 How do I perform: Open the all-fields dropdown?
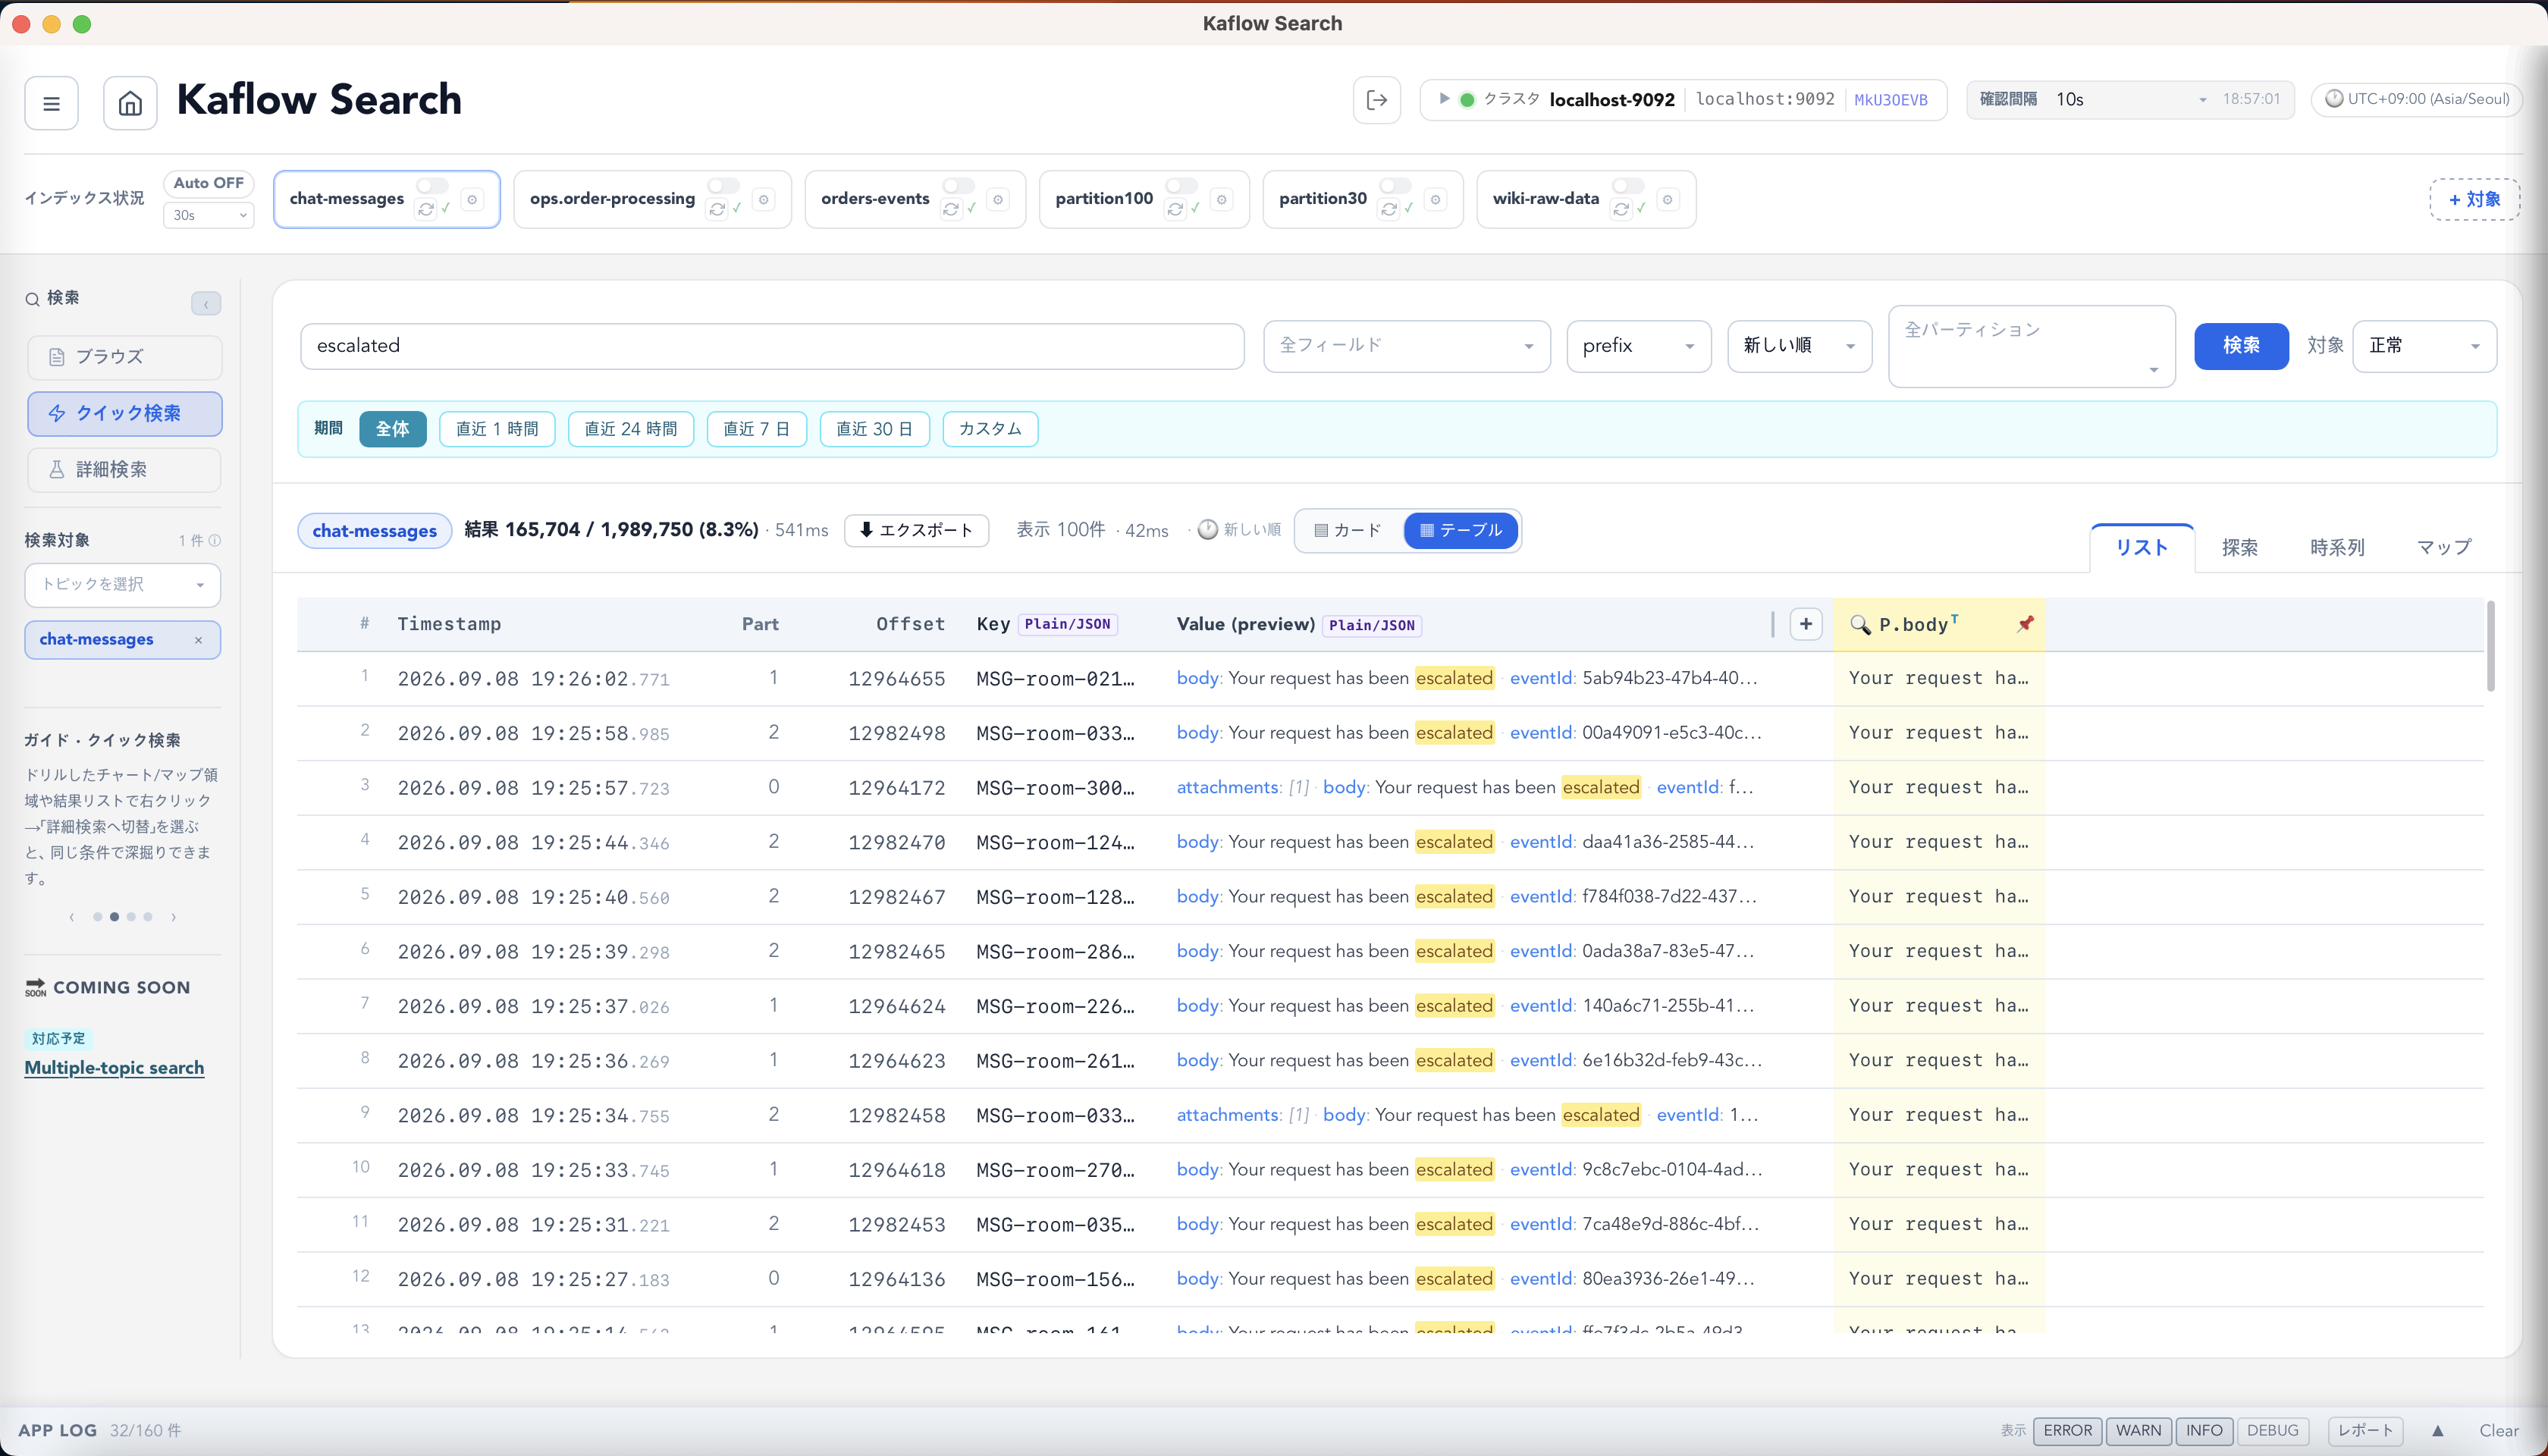(x=1407, y=346)
